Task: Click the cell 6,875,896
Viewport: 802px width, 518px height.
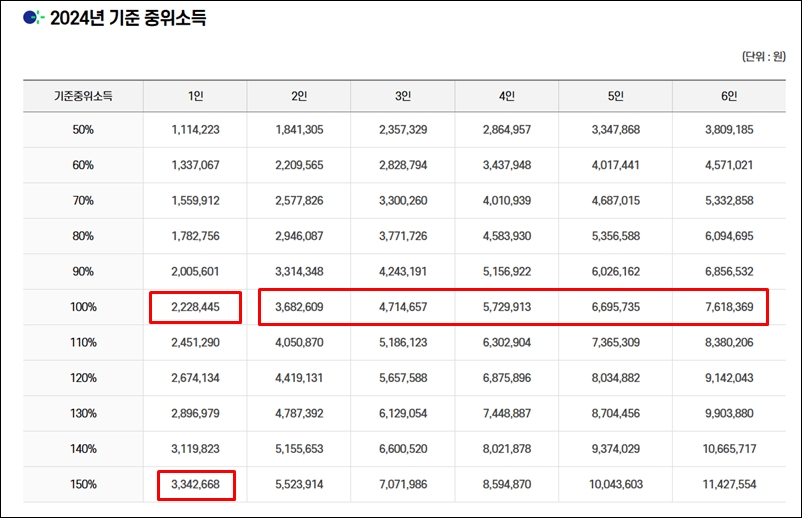Action: [507, 378]
